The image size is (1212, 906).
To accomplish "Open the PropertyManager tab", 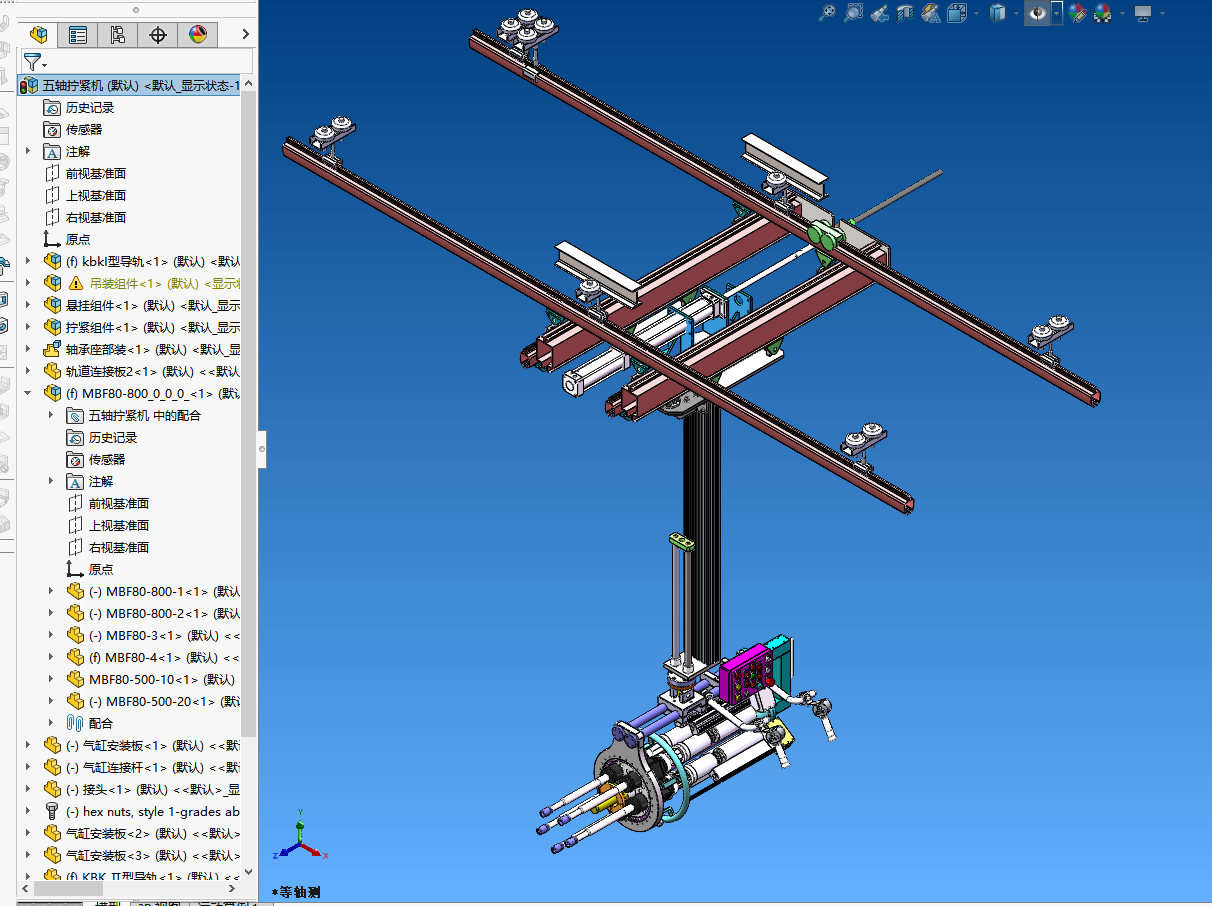I will 78,35.
